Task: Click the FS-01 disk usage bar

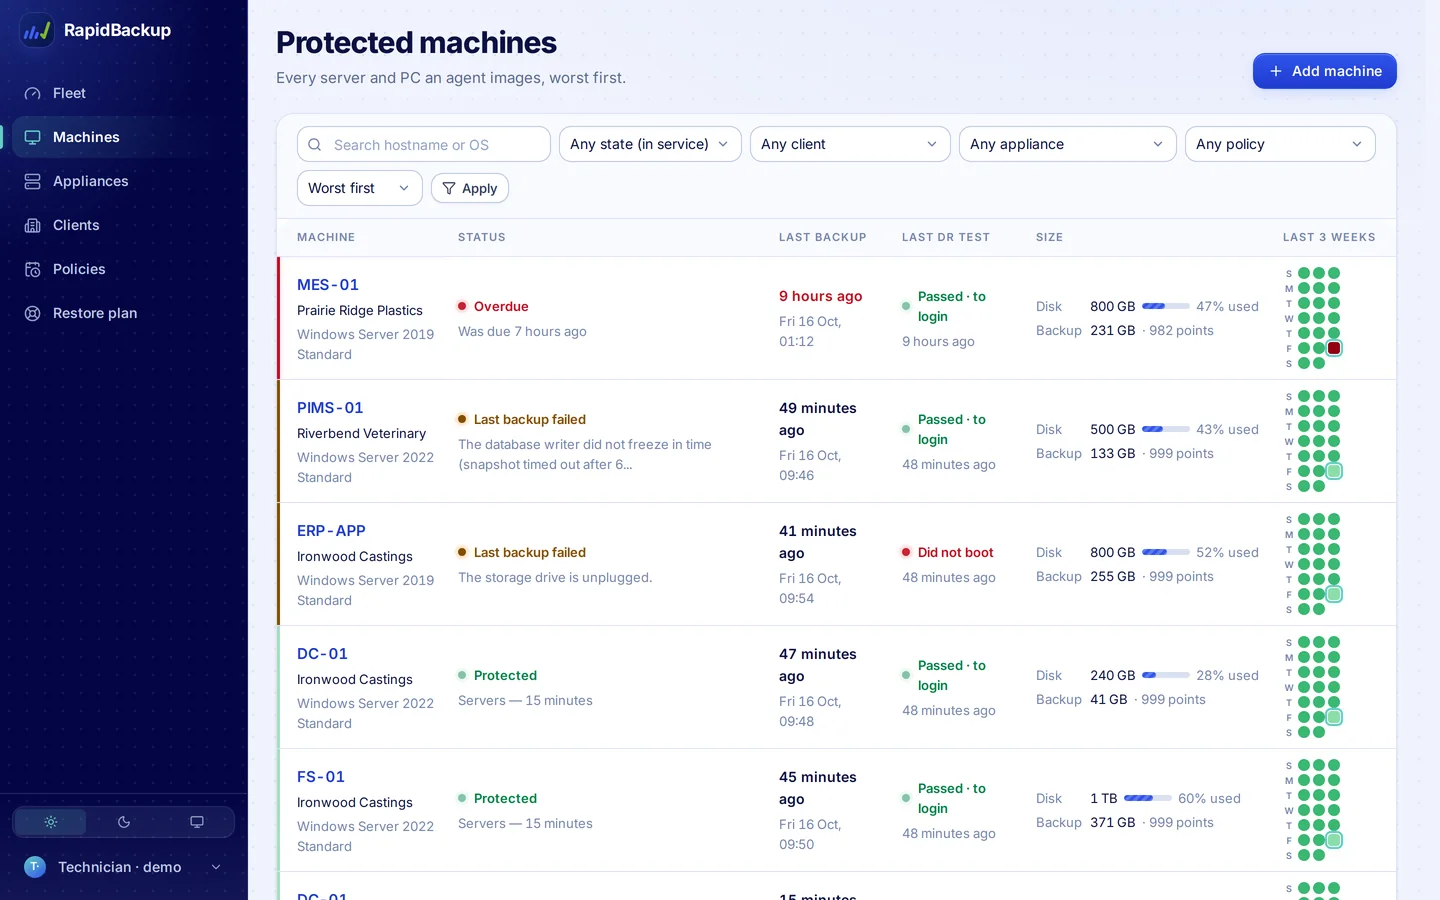Action: (x=1148, y=798)
